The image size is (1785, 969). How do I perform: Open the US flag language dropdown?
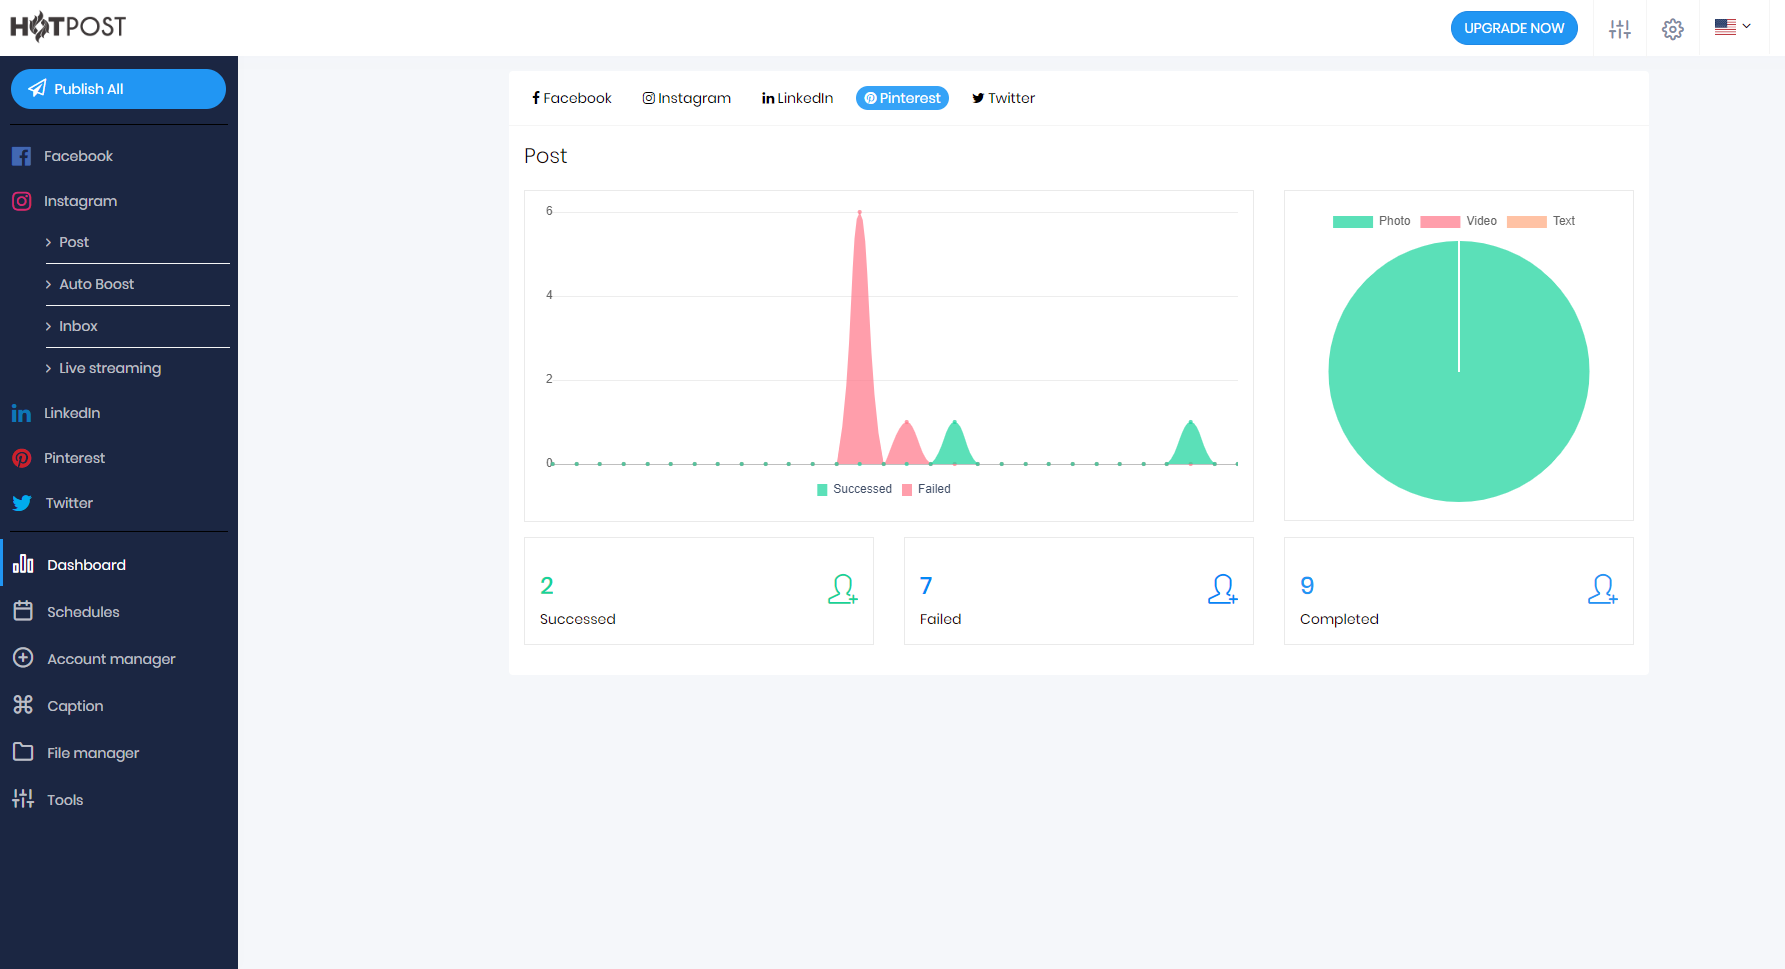[x=1732, y=27]
